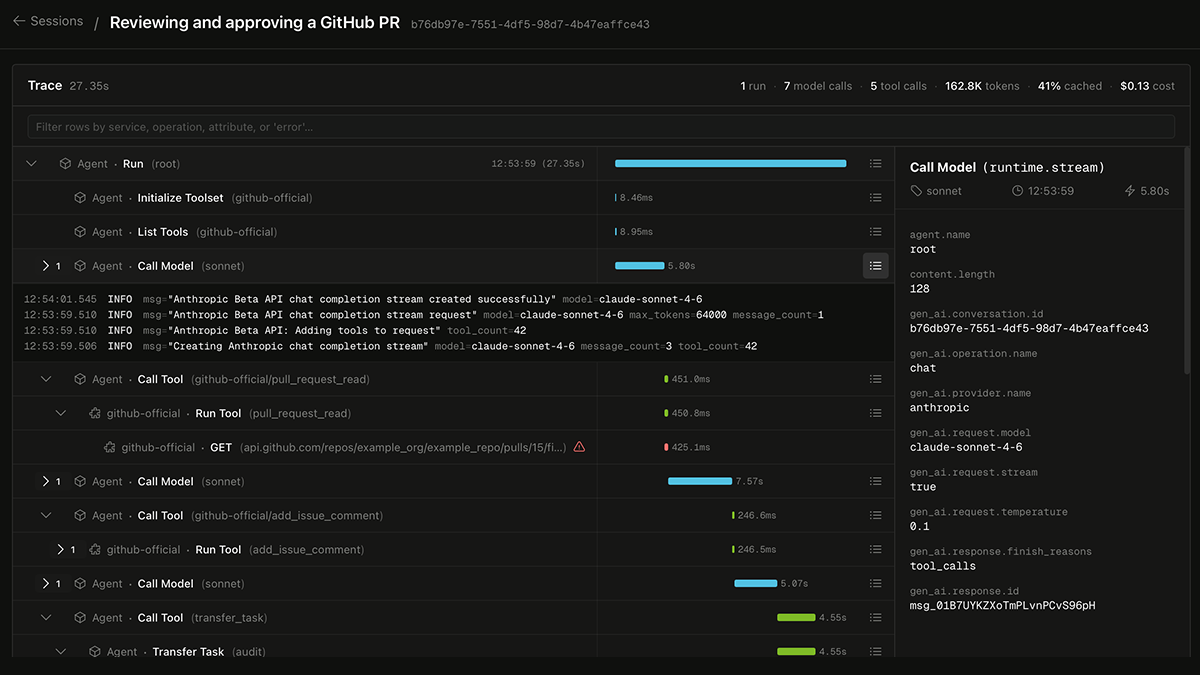Image resolution: width=1200 pixels, height=675 pixels.
Task: Click the gen_ai.request.temperature value 0.1
Action: click(x=919, y=526)
